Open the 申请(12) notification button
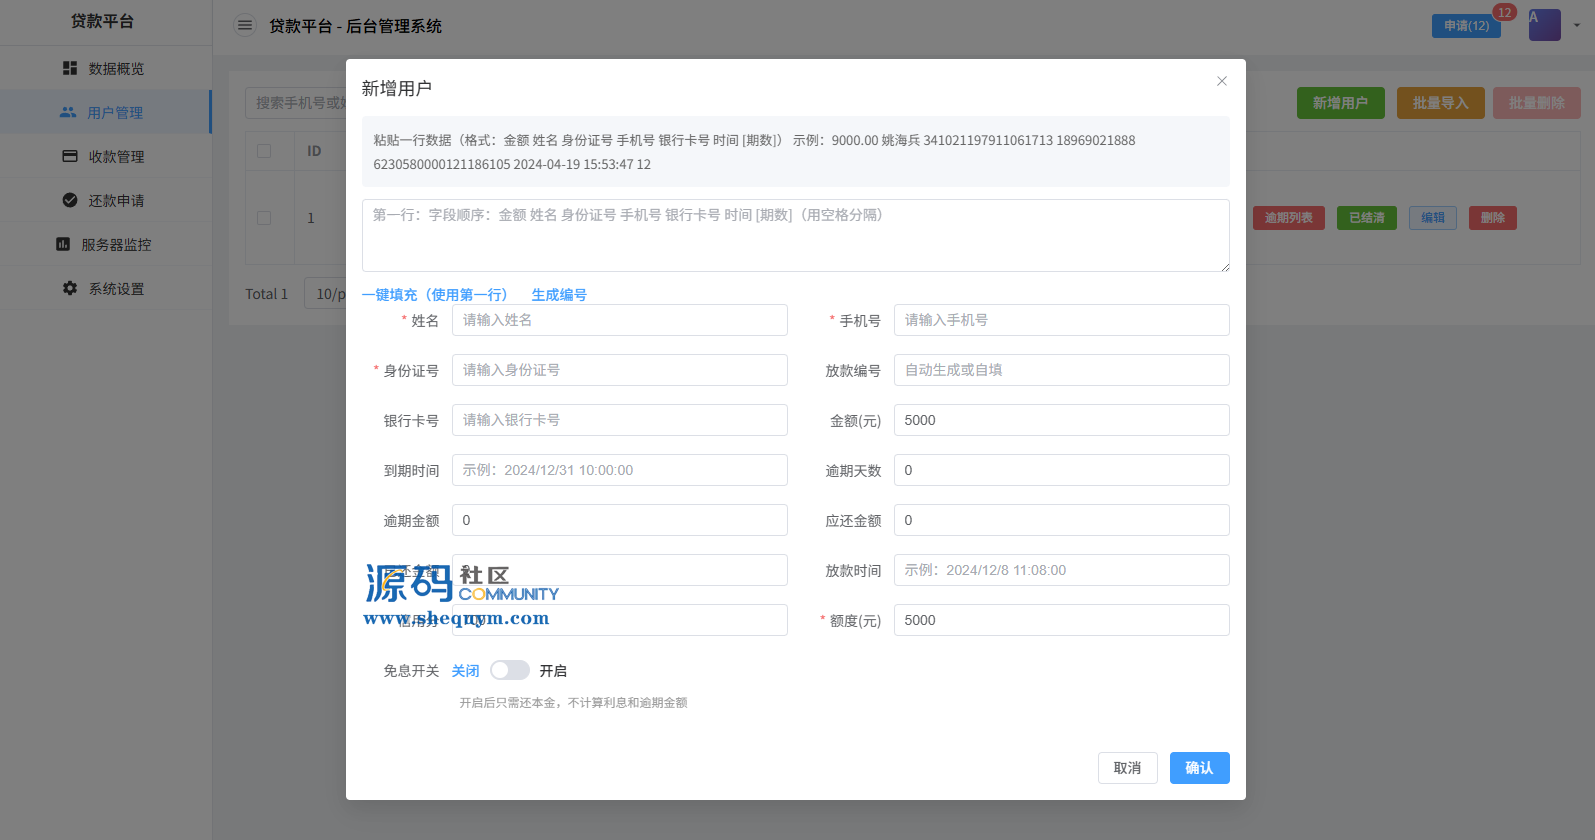 [x=1465, y=26]
